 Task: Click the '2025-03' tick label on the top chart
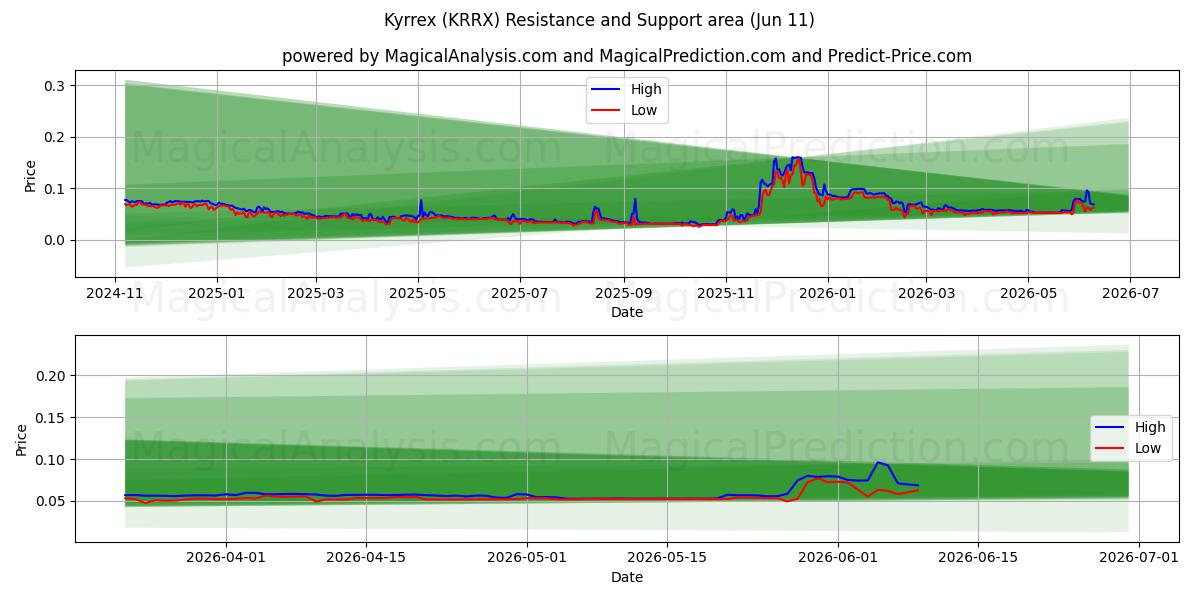click(316, 293)
